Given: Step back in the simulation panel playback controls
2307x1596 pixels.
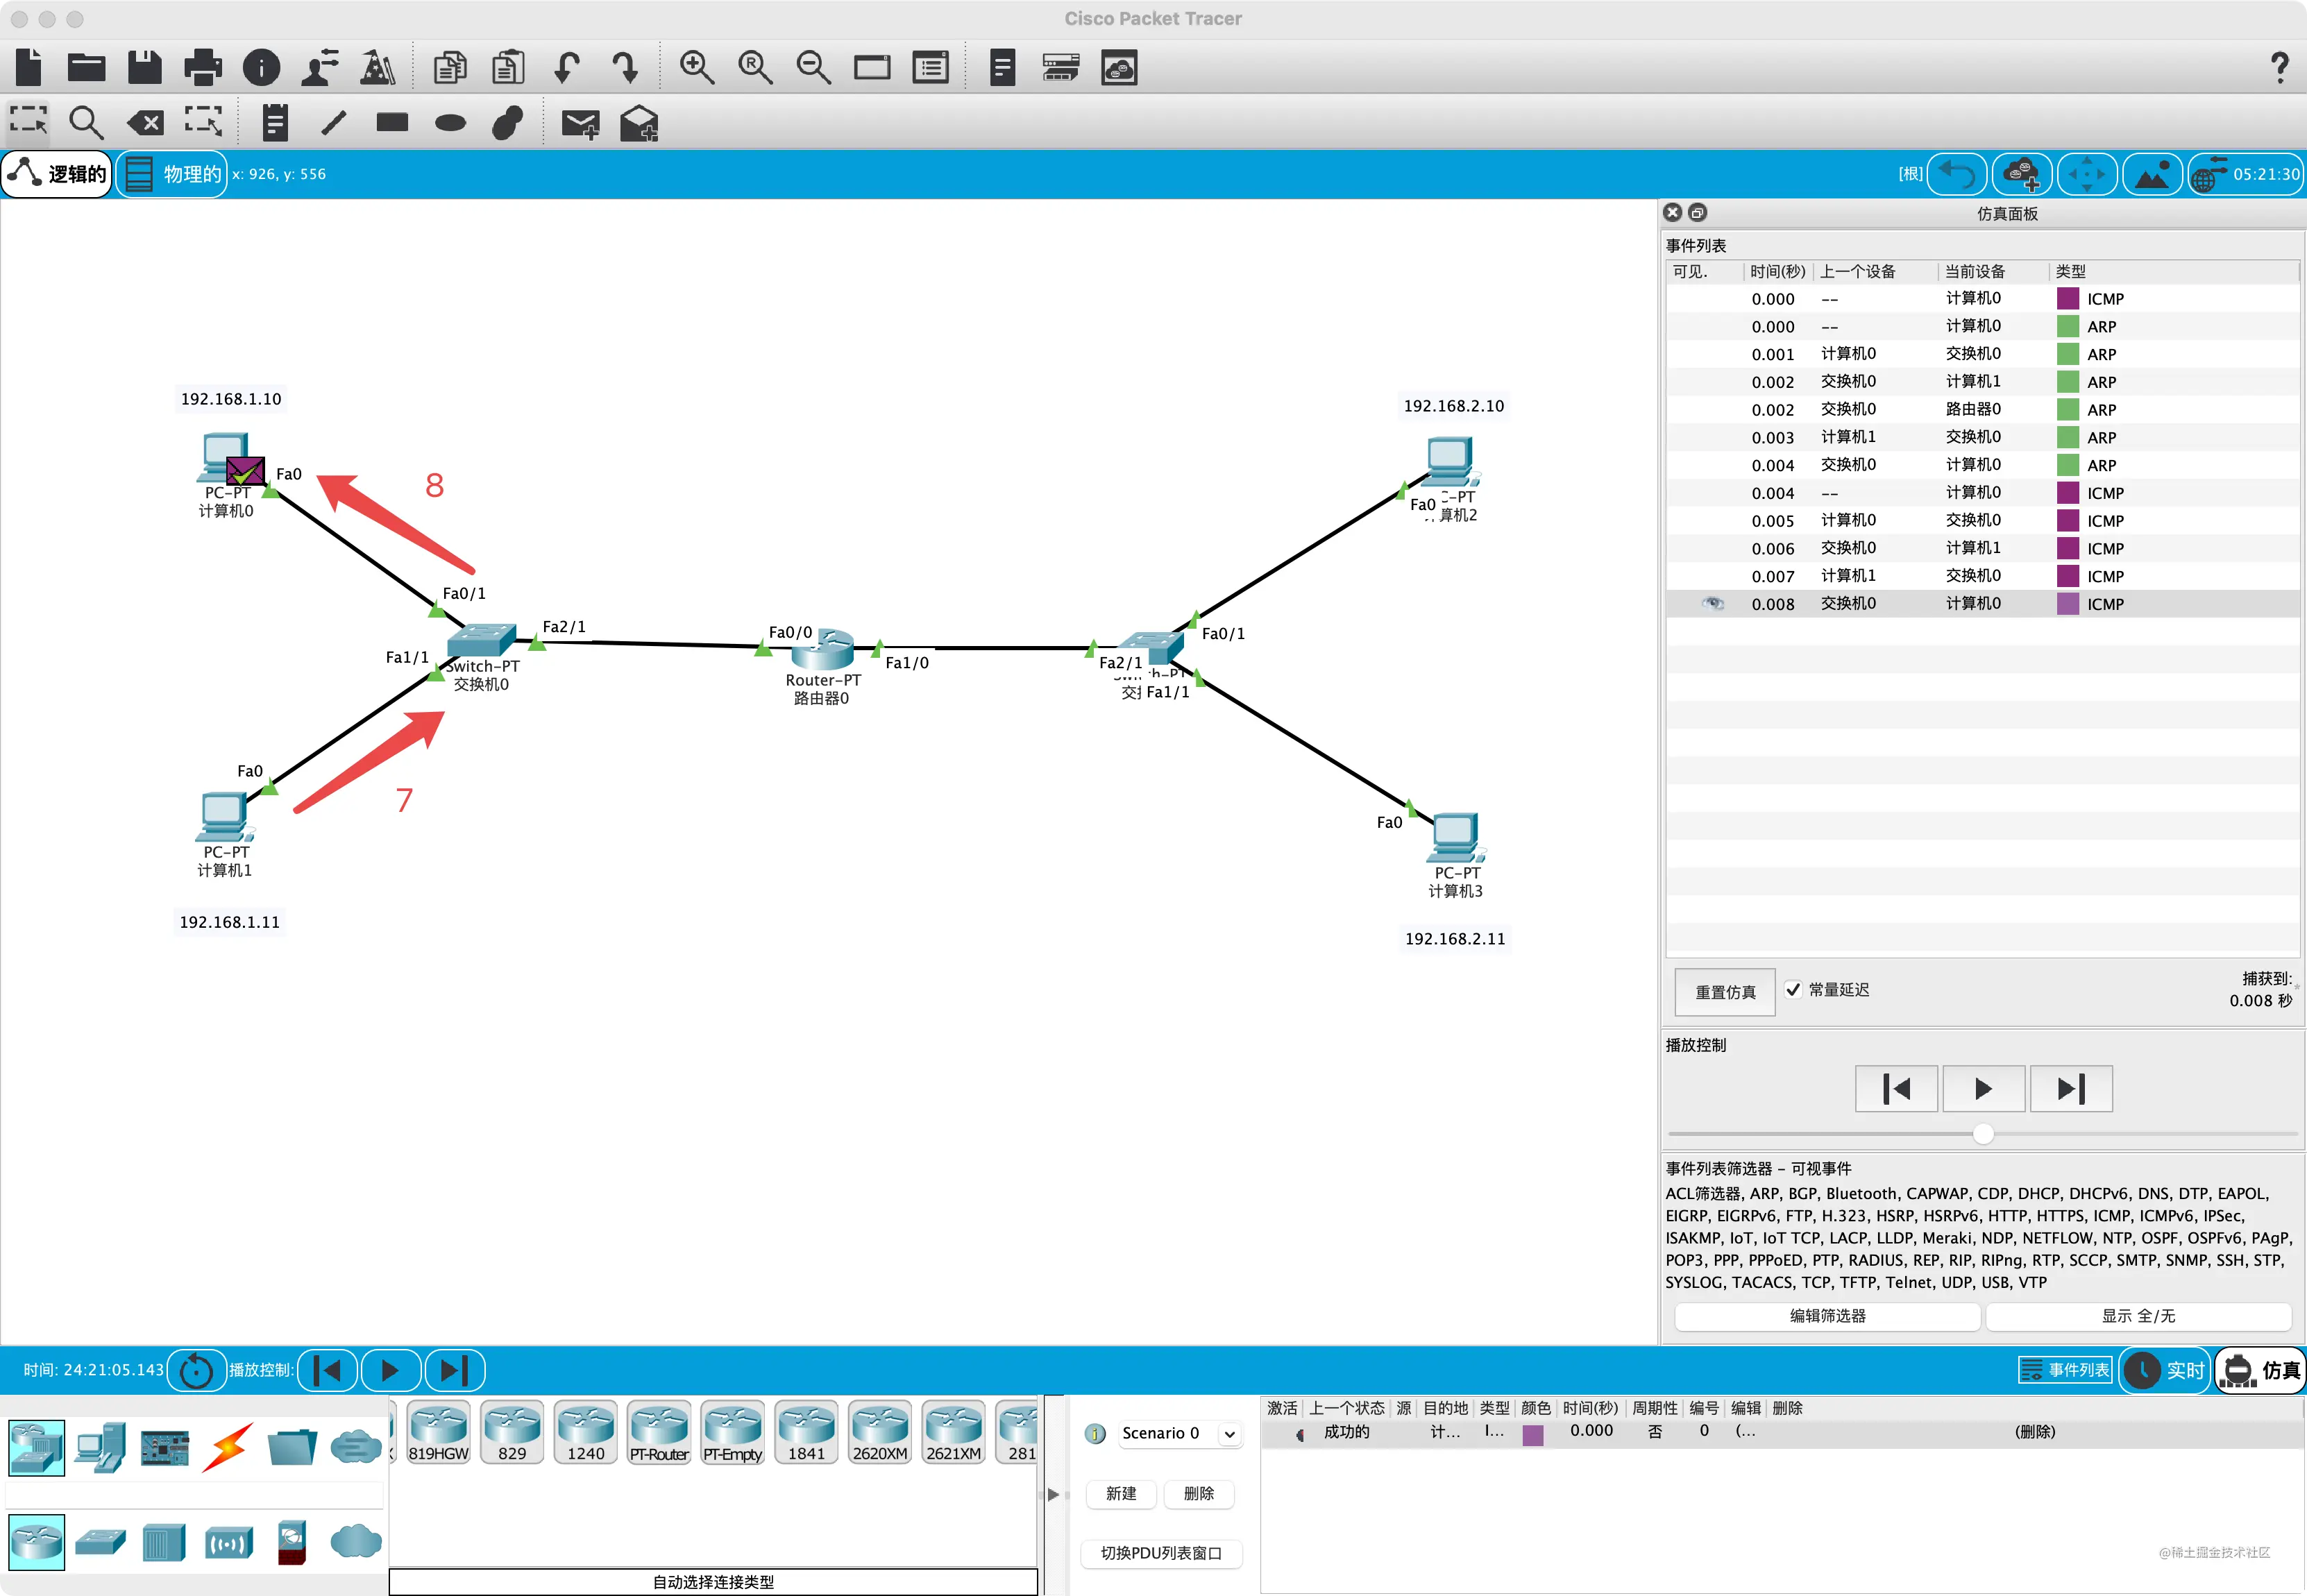Looking at the screenshot, I should (1896, 1088).
